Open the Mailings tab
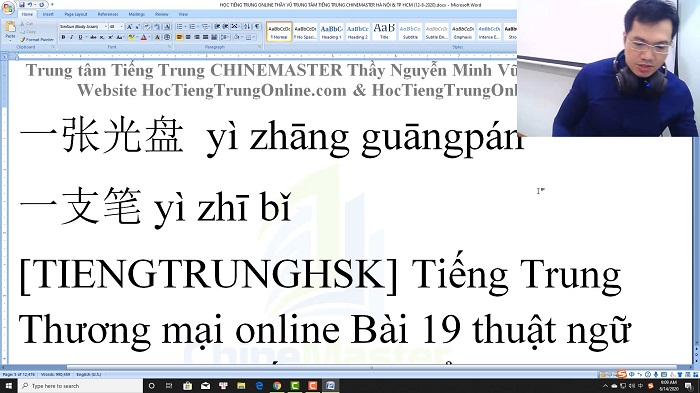This screenshot has width=700, height=393. 137,14
